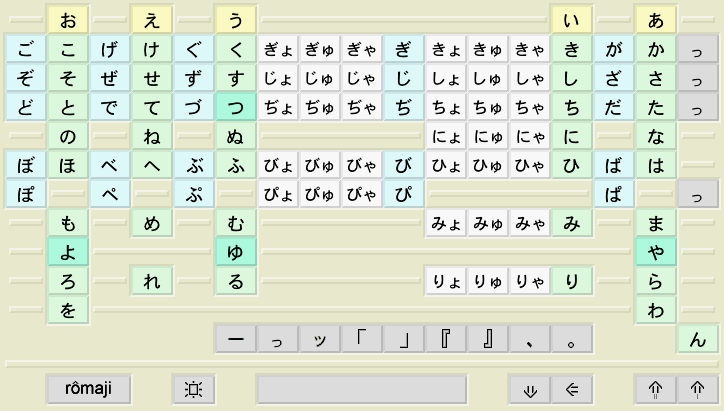Switch layout with the rômaji button
The height and width of the screenshot is (411, 724).
point(89,389)
